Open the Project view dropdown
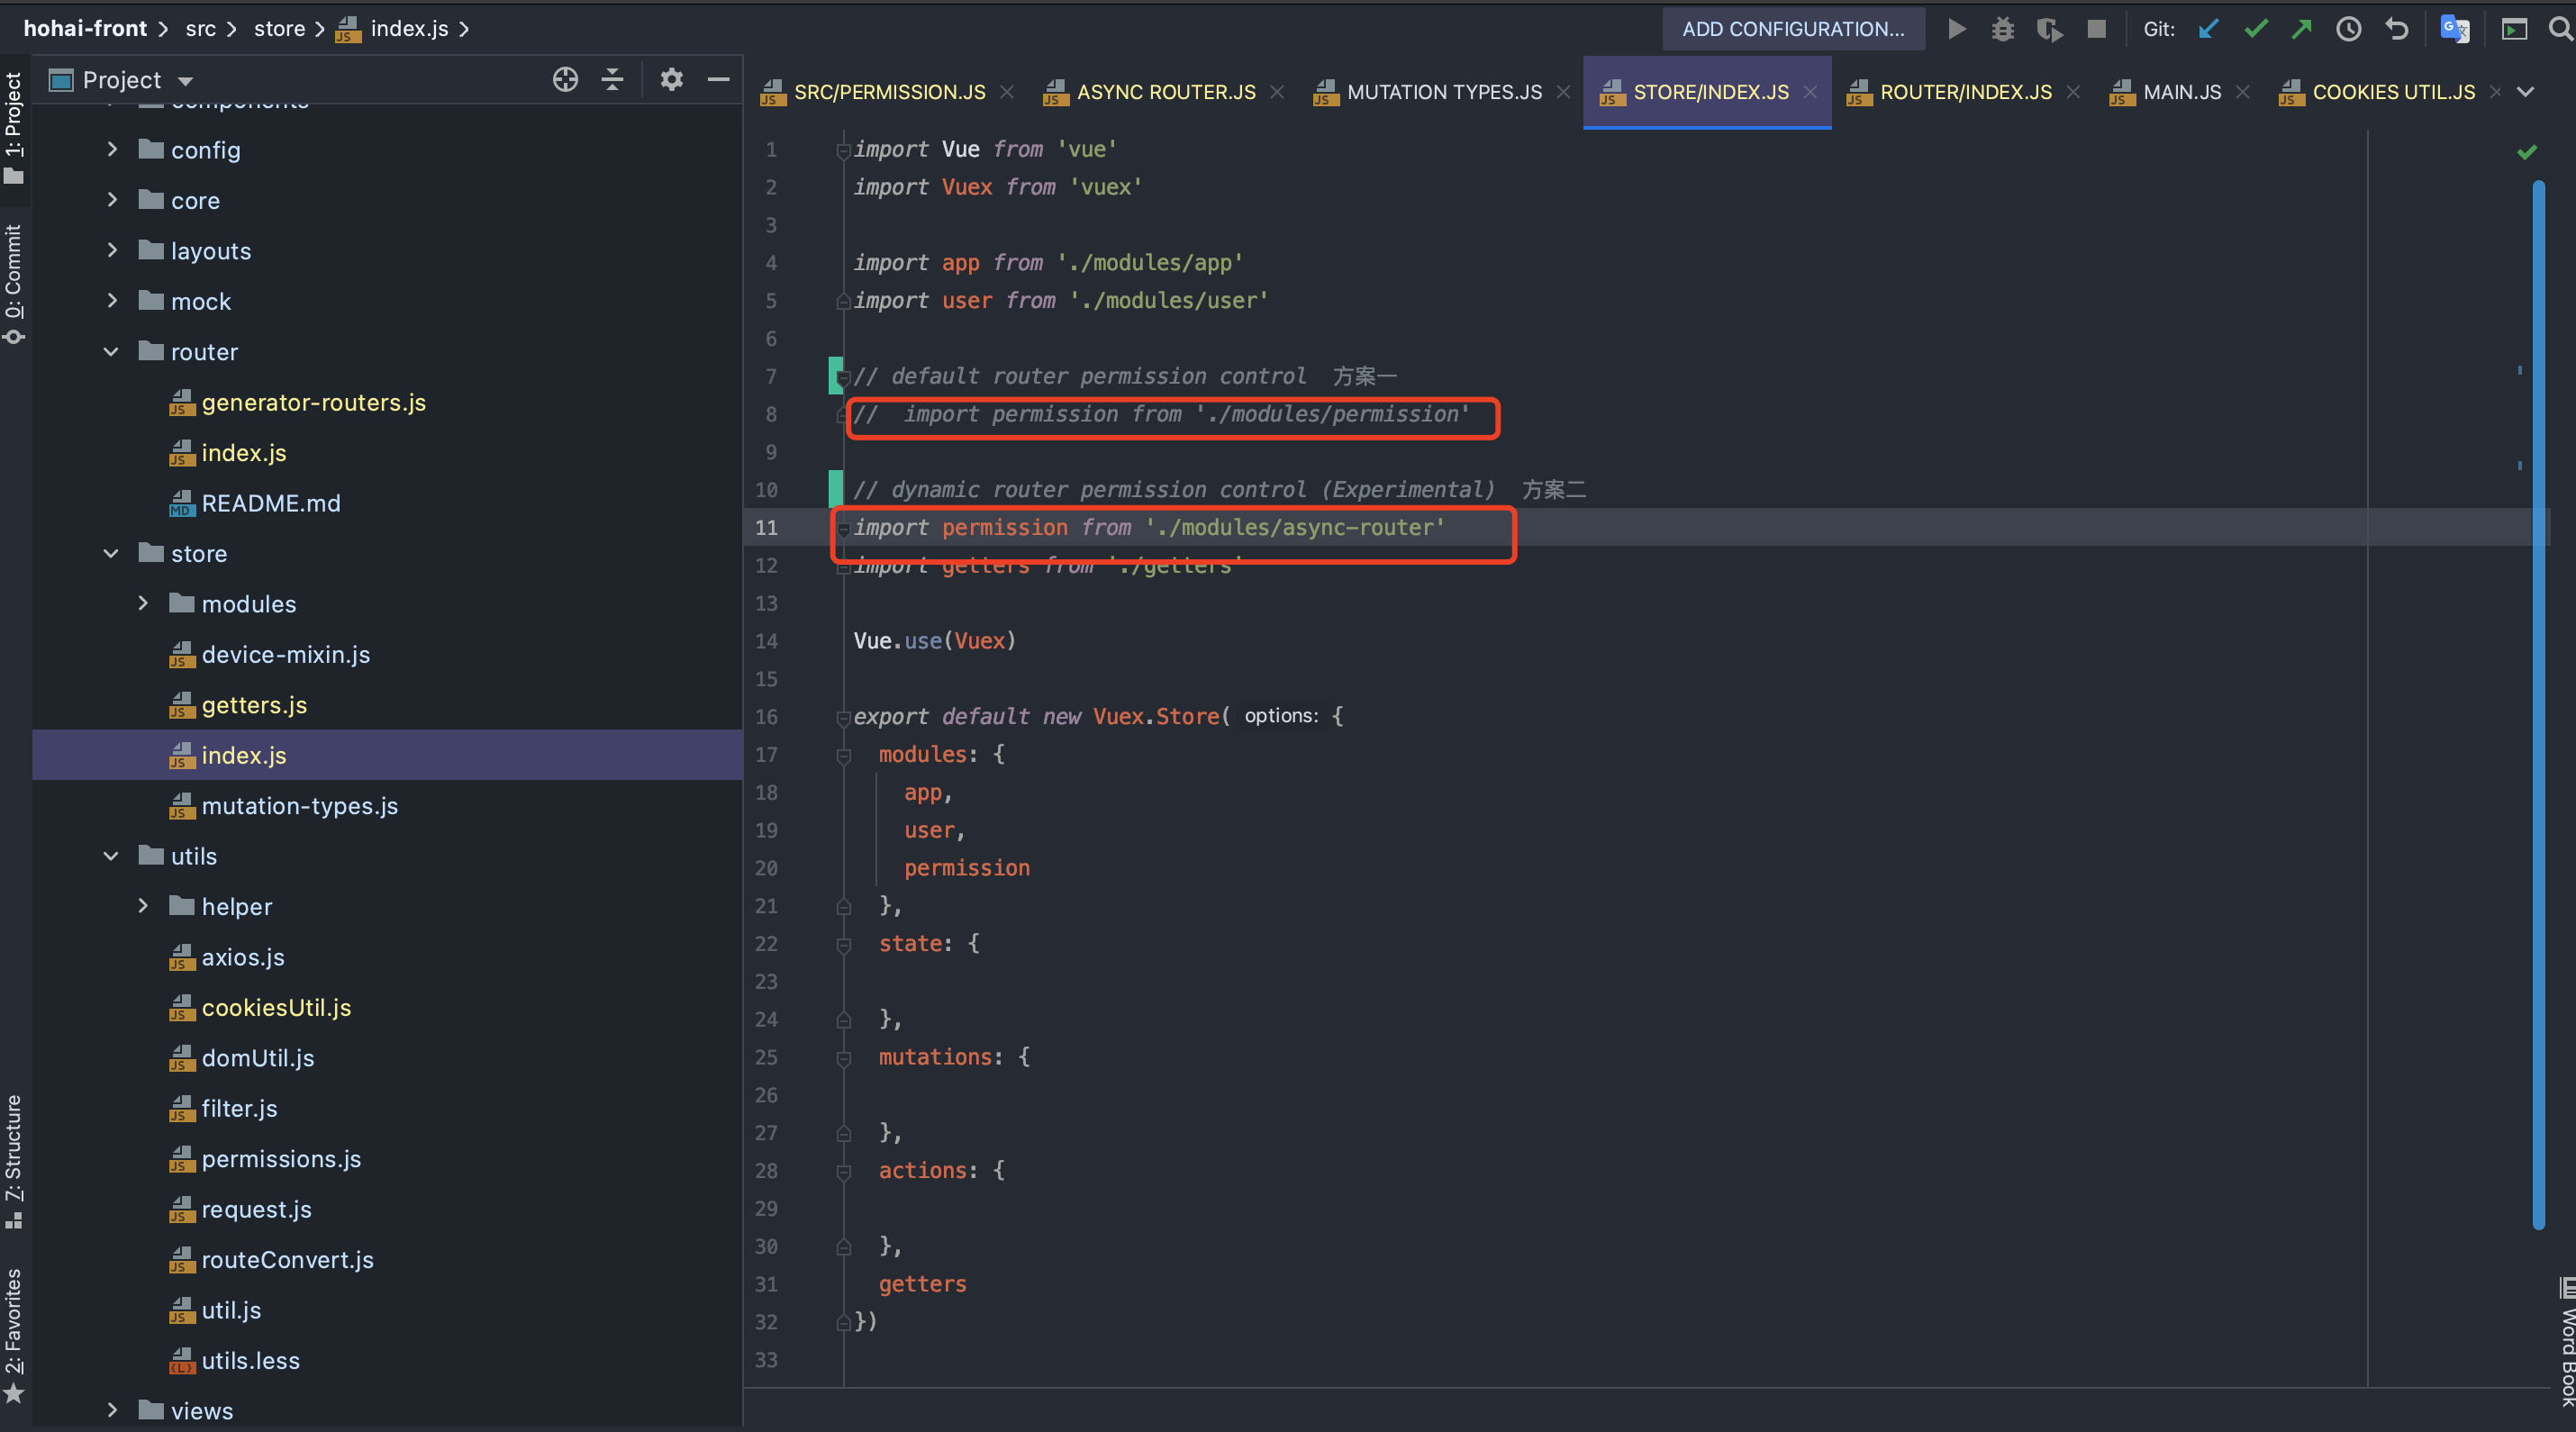 pos(186,81)
